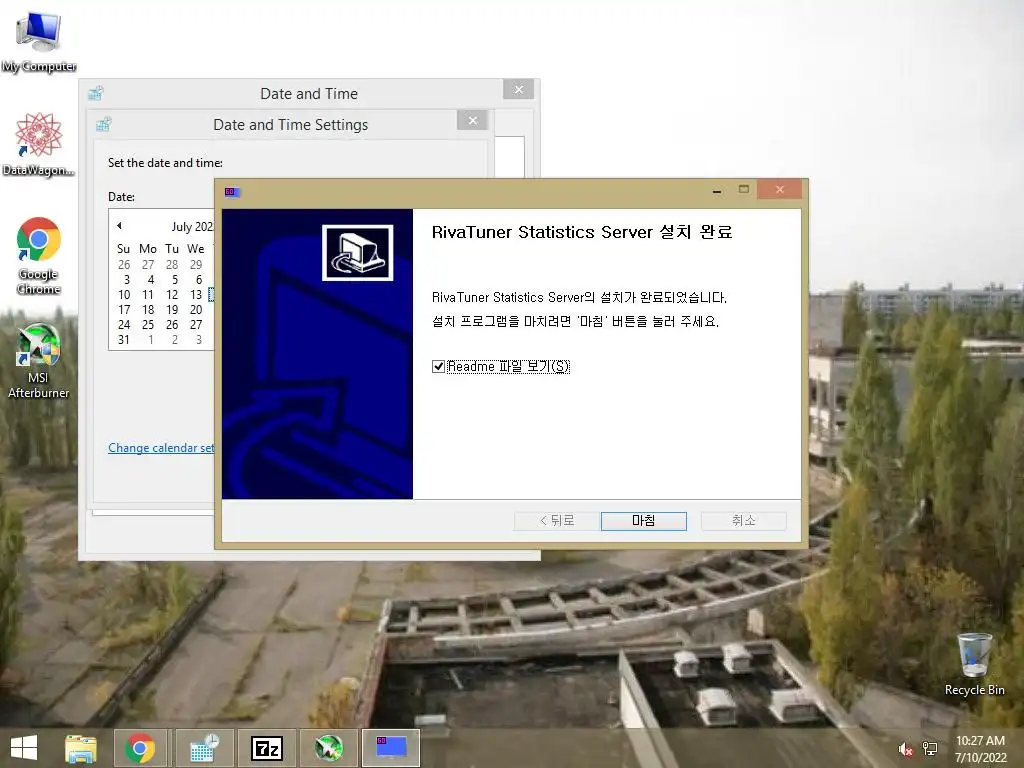Select July 10 in the calendar
The width and height of the screenshot is (1024, 768).
124,295
